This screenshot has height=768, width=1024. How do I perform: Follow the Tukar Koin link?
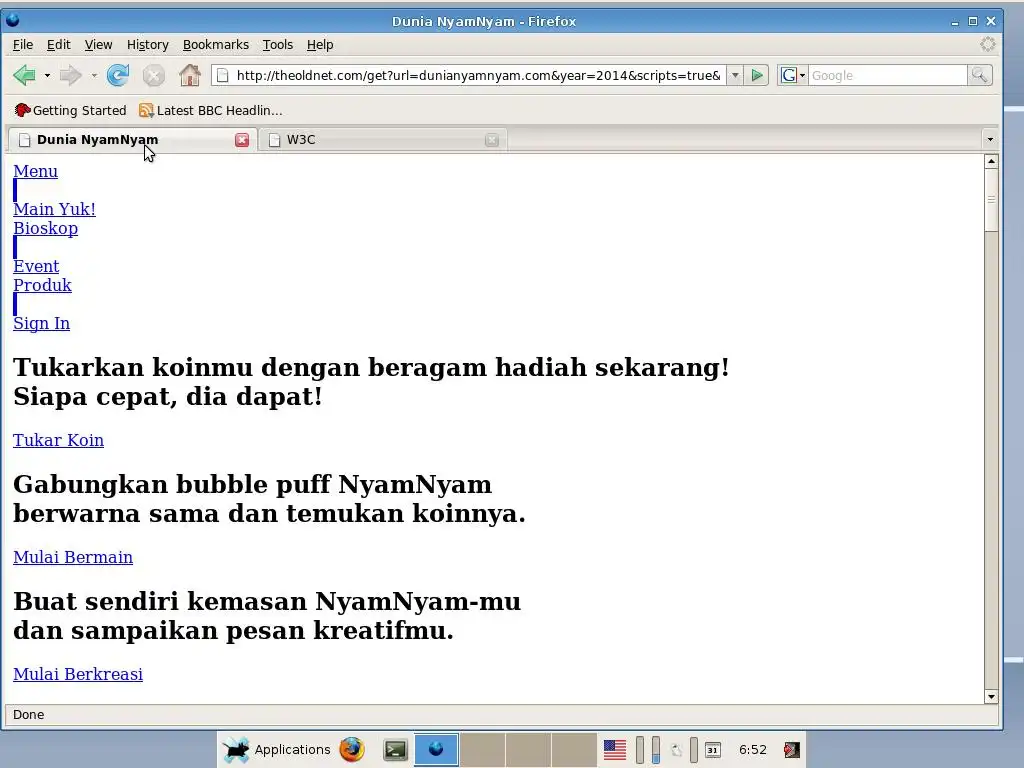click(58, 440)
